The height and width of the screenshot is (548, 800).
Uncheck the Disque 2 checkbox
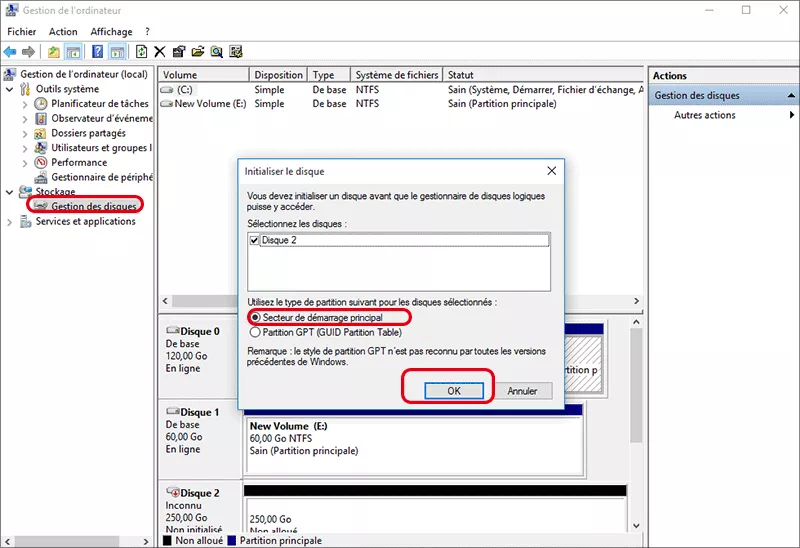[254, 241]
